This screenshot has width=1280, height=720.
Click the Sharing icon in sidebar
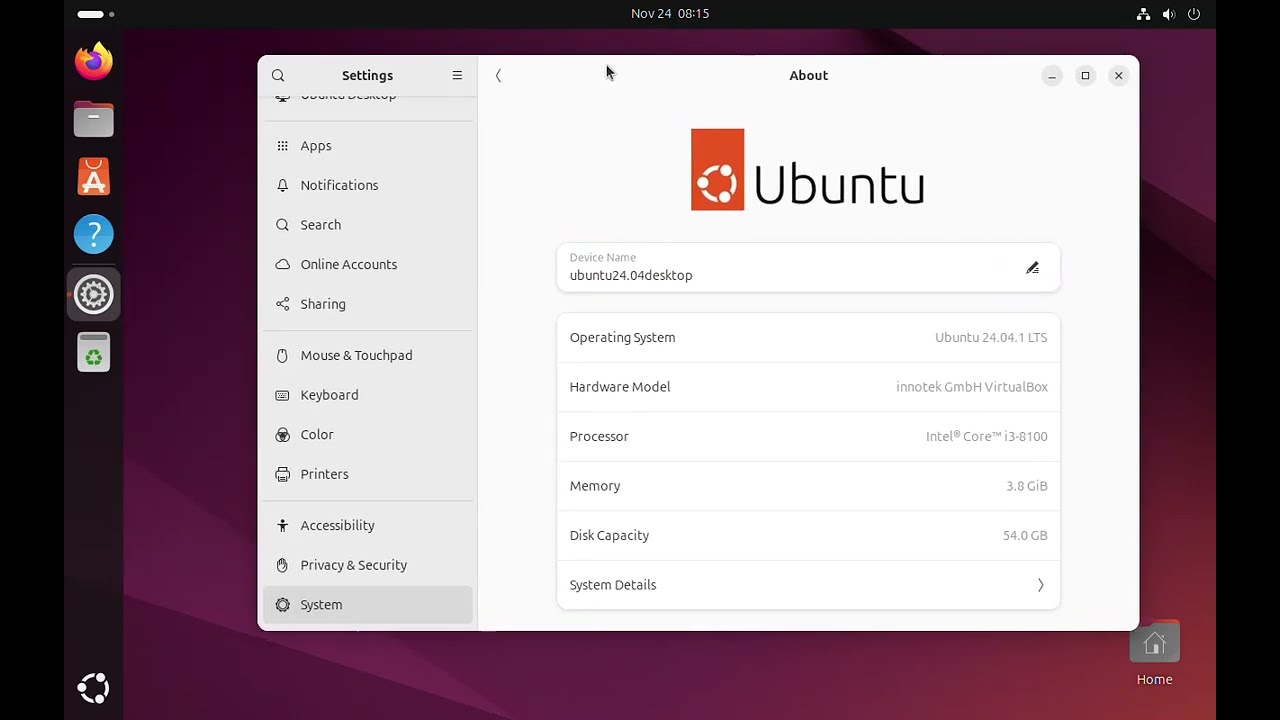point(282,304)
